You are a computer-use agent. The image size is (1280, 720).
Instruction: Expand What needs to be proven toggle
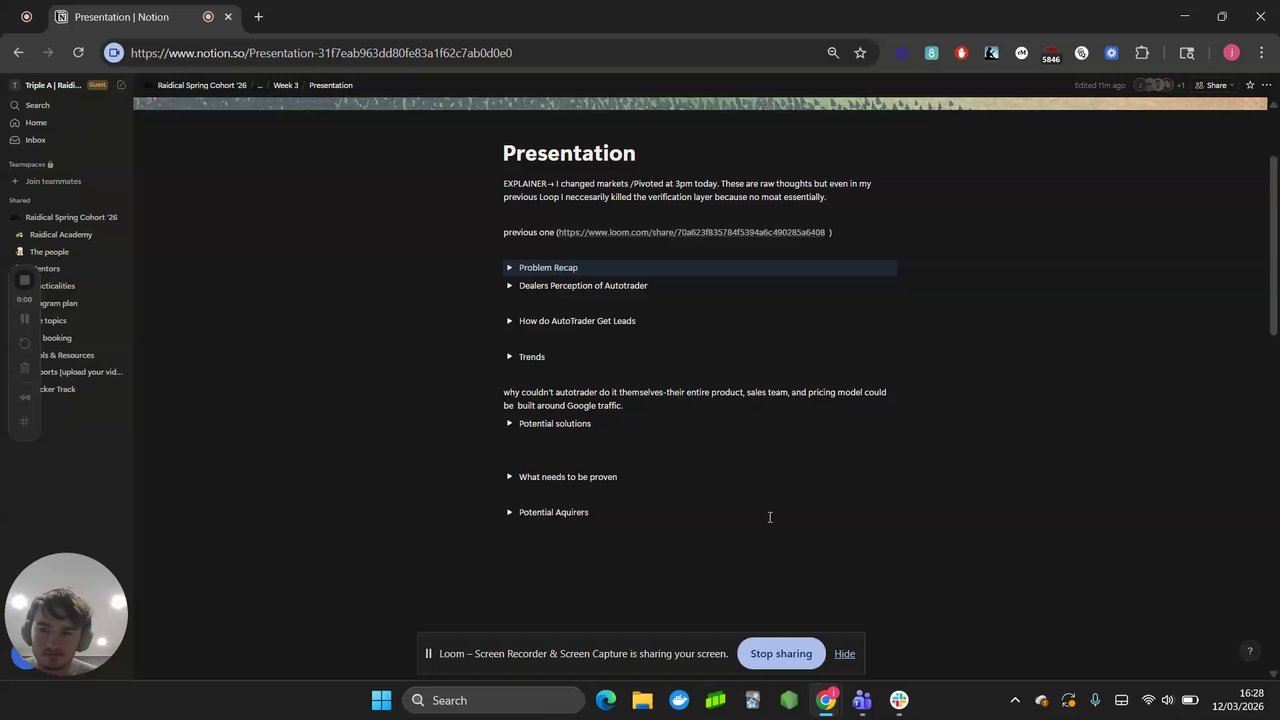[509, 477]
